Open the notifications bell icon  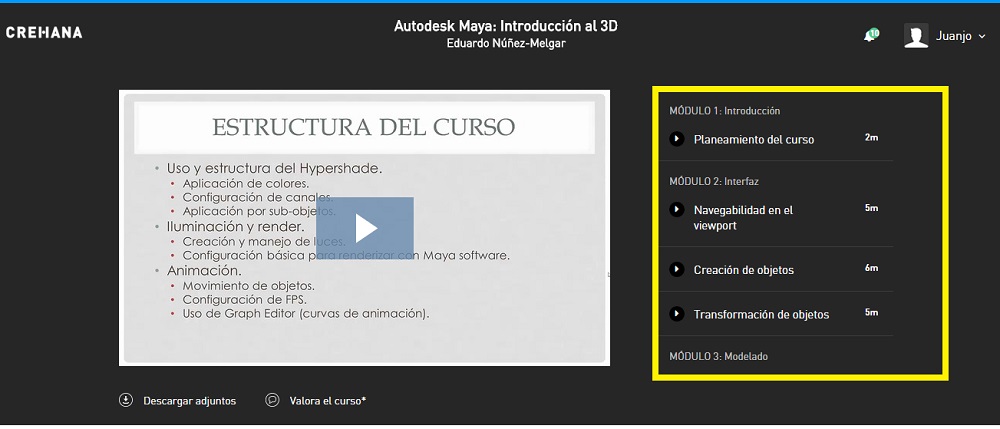click(871, 36)
